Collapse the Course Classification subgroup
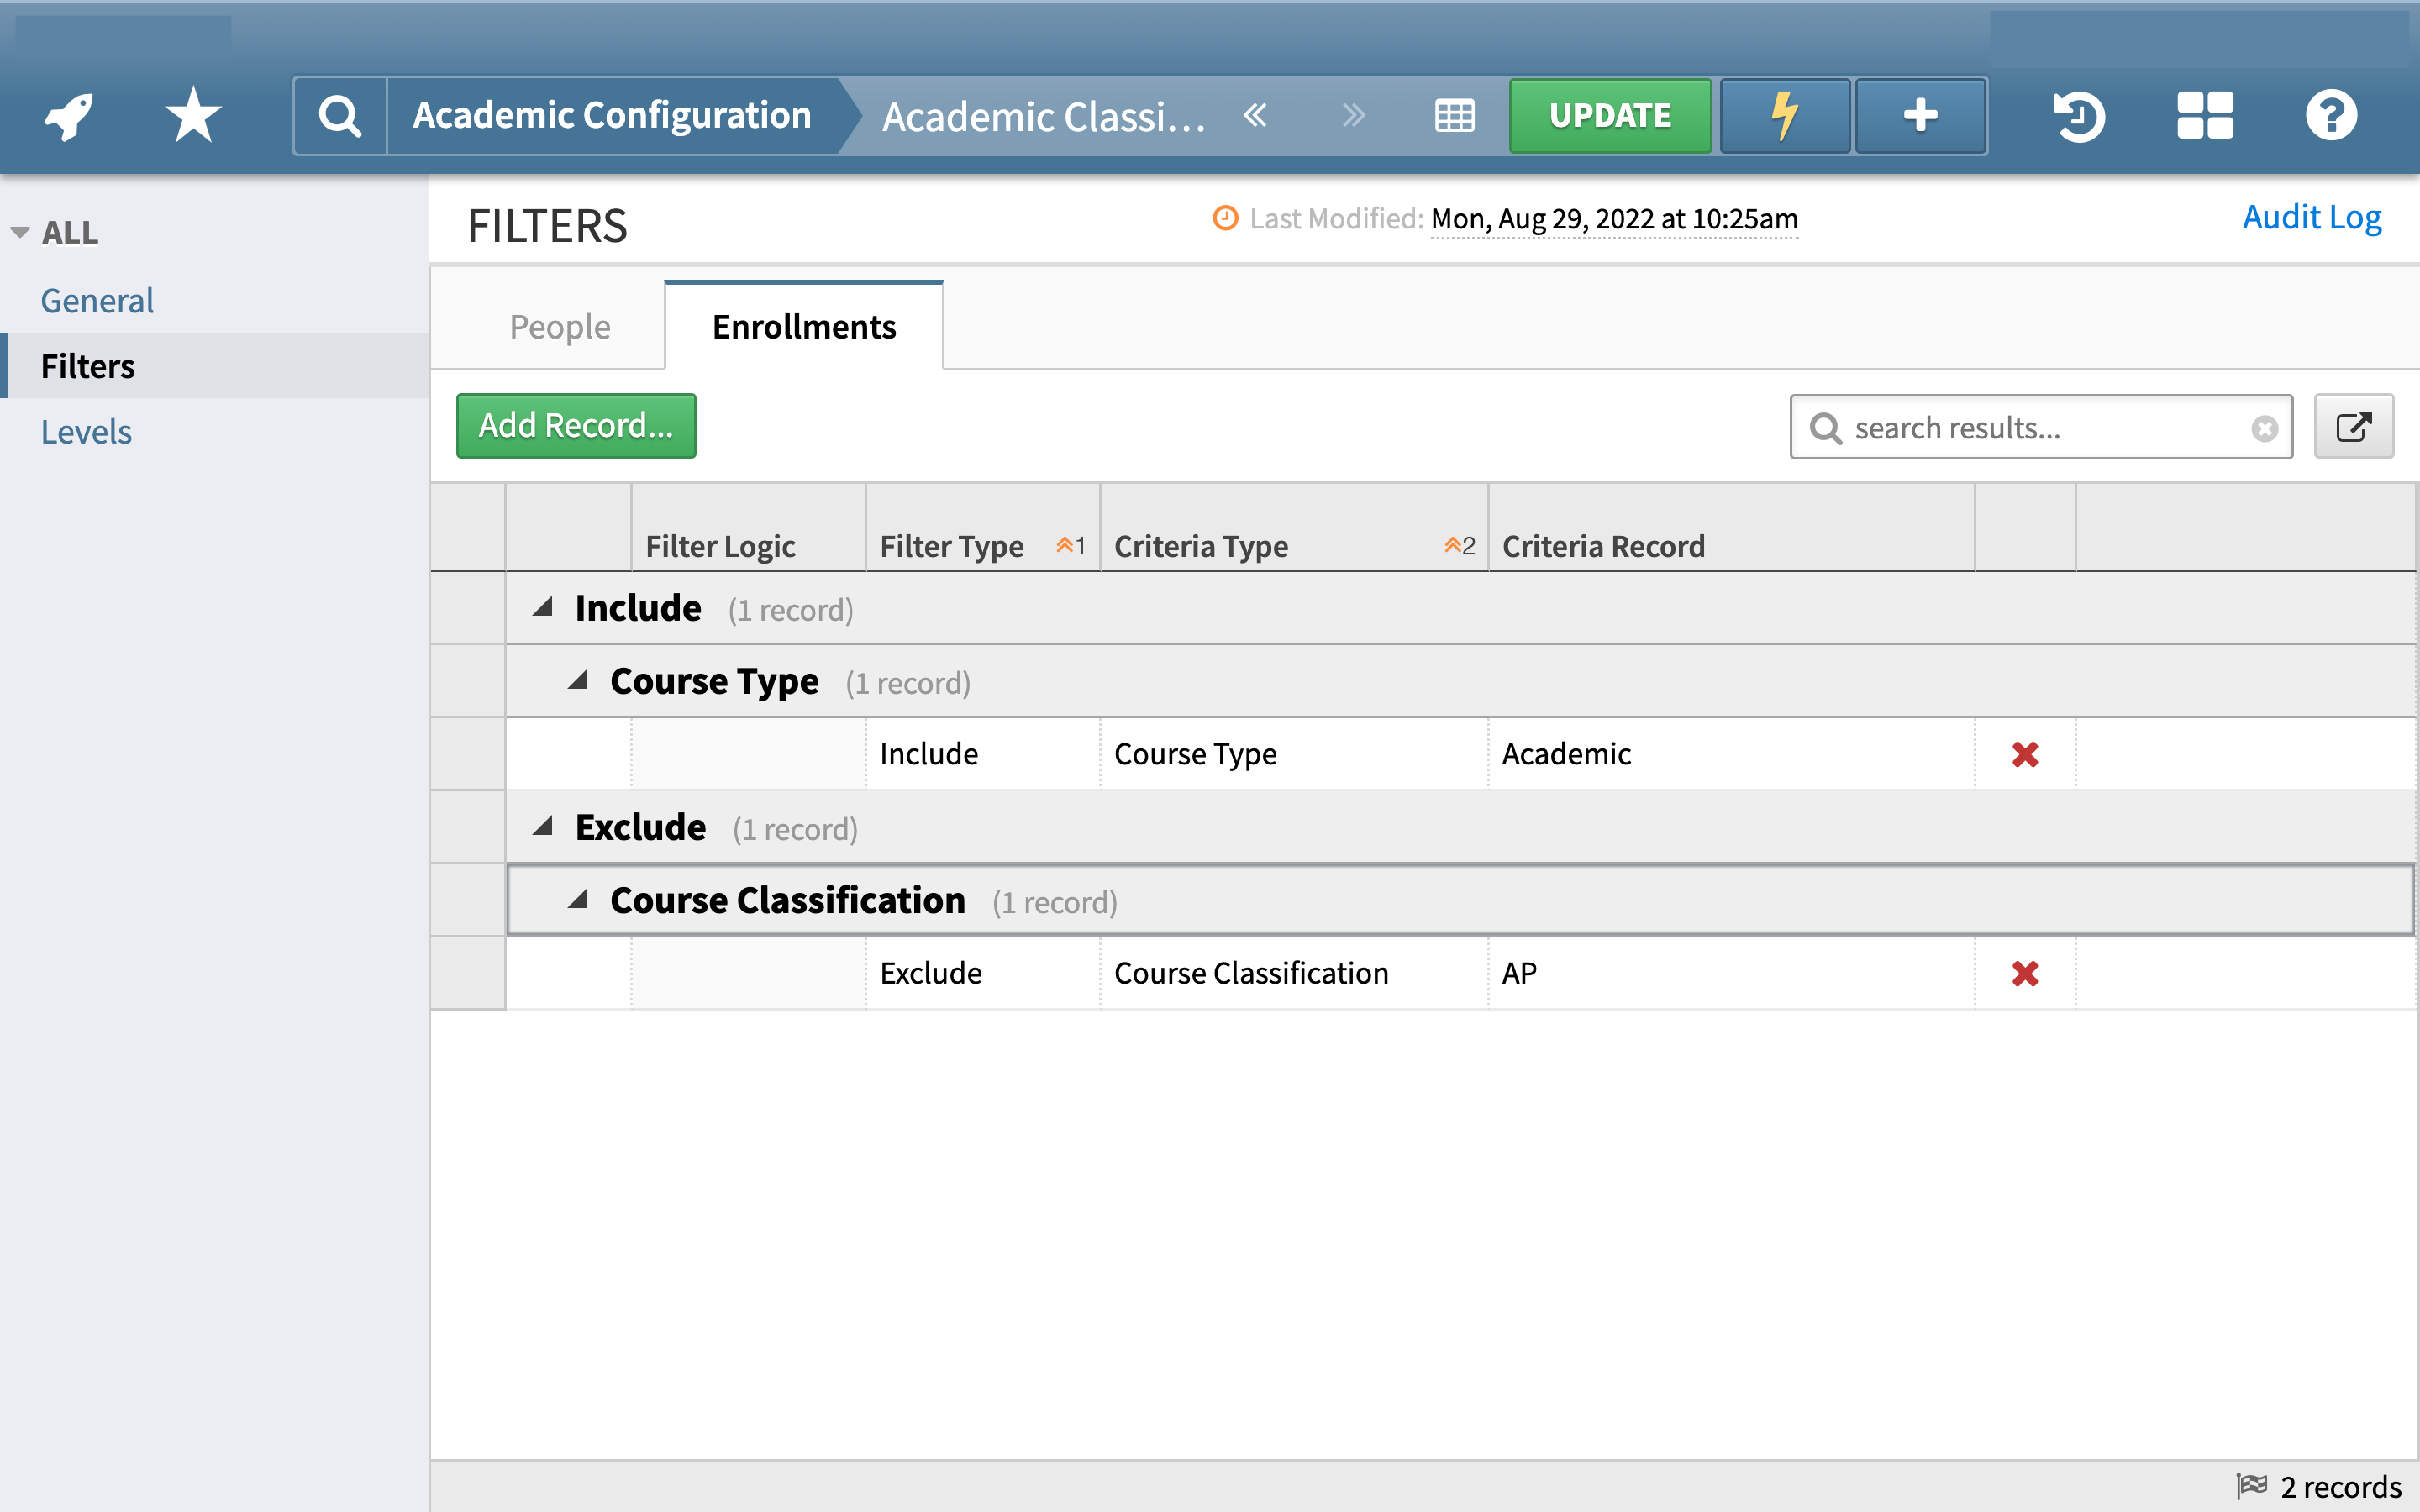Image resolution: width=2420 pixels, height=1512 pixels. (580, 898)
